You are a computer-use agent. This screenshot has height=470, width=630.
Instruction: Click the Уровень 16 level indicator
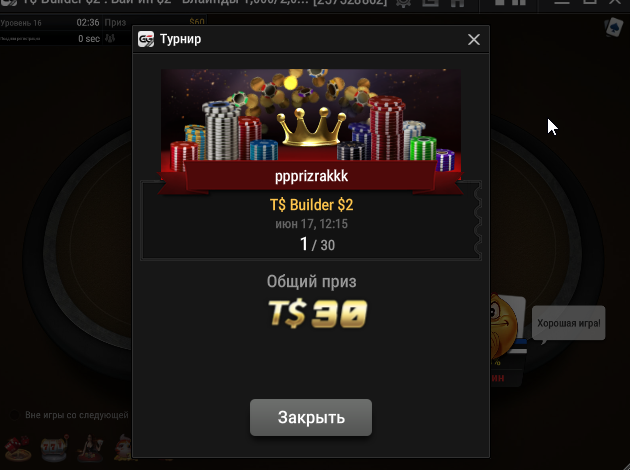point(21,23)
